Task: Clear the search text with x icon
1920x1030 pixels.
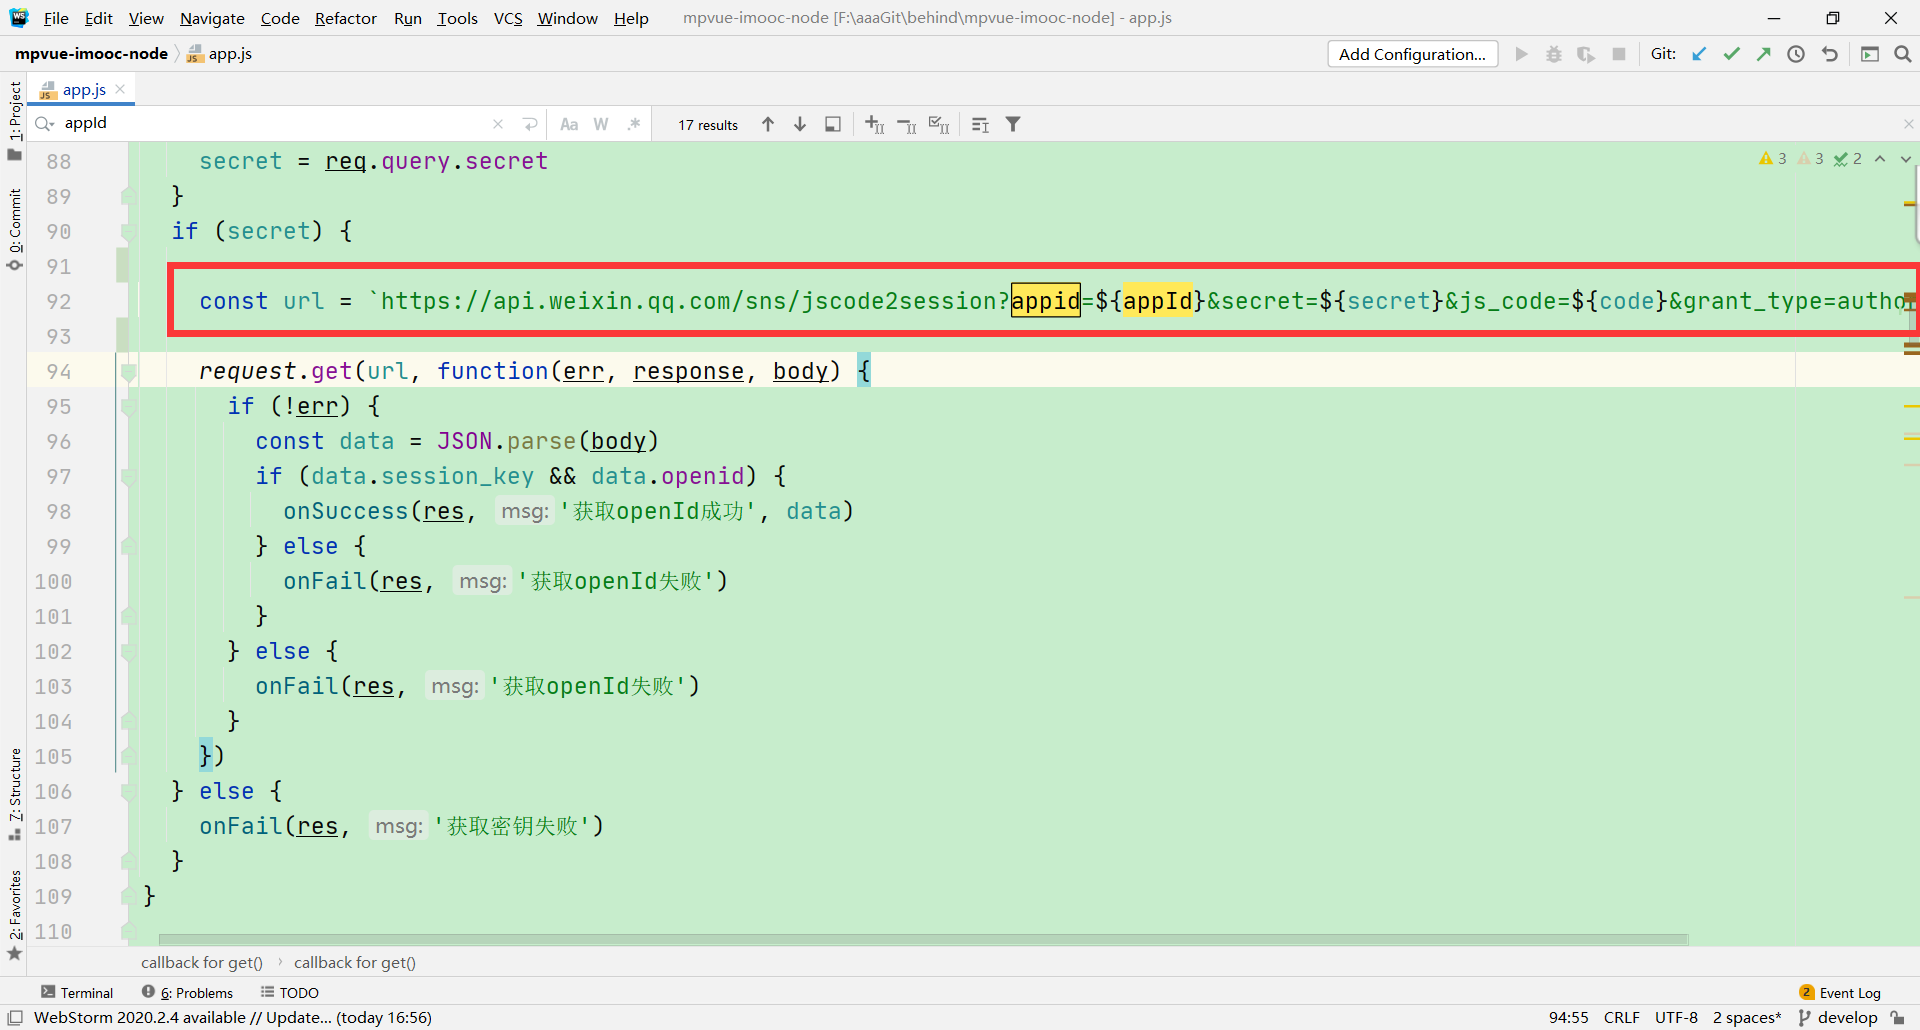Action: 498,124
